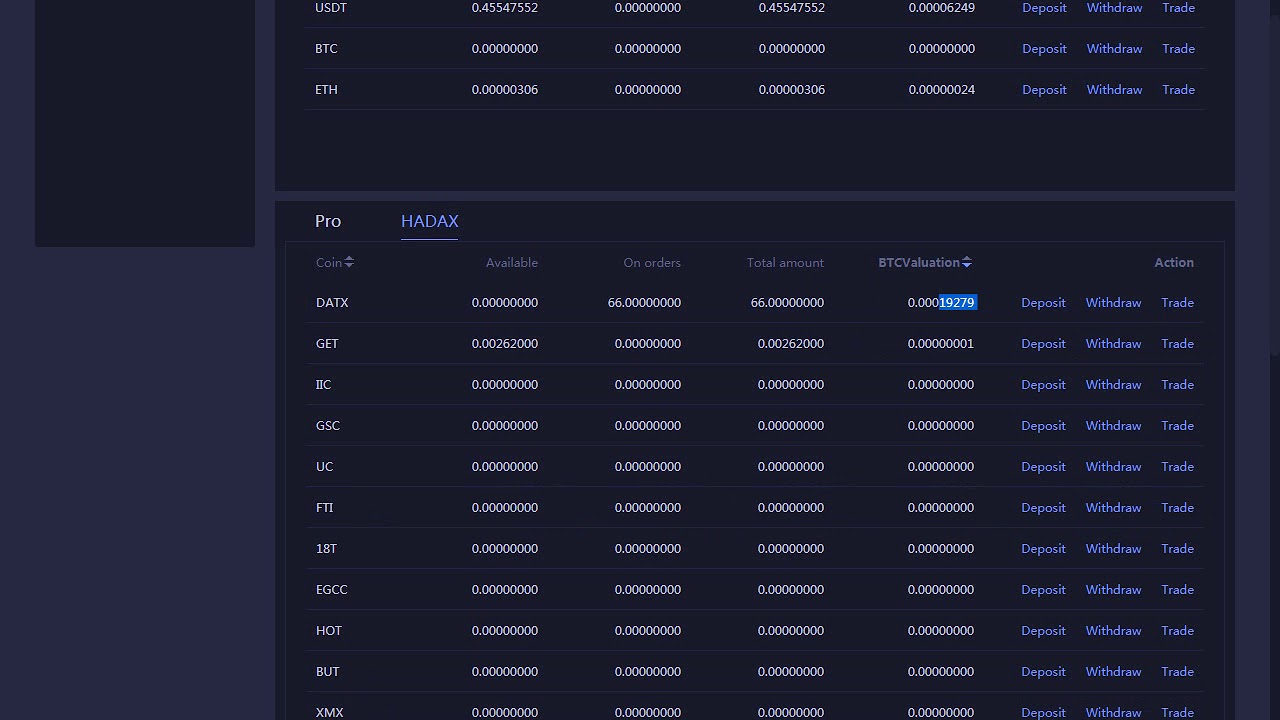Deposit BUT
This screenshot has width=1280, height=720.
1043,671
